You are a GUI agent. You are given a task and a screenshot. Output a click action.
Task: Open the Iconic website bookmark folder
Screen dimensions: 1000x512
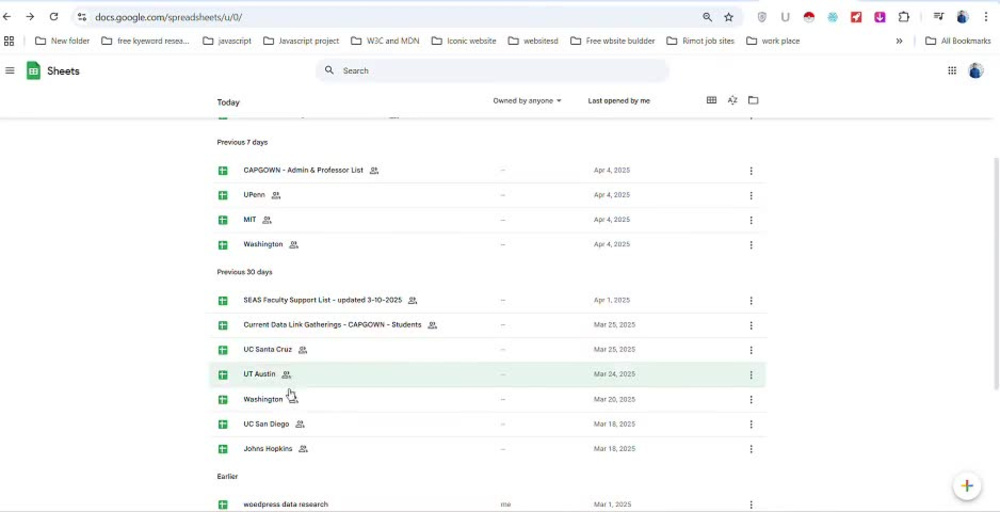pyautogui.click(x=464, y=41)
